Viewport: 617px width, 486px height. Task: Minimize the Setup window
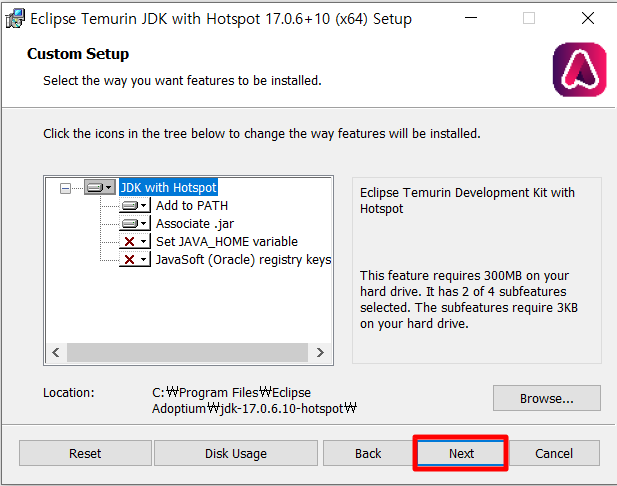pos(471,18)
